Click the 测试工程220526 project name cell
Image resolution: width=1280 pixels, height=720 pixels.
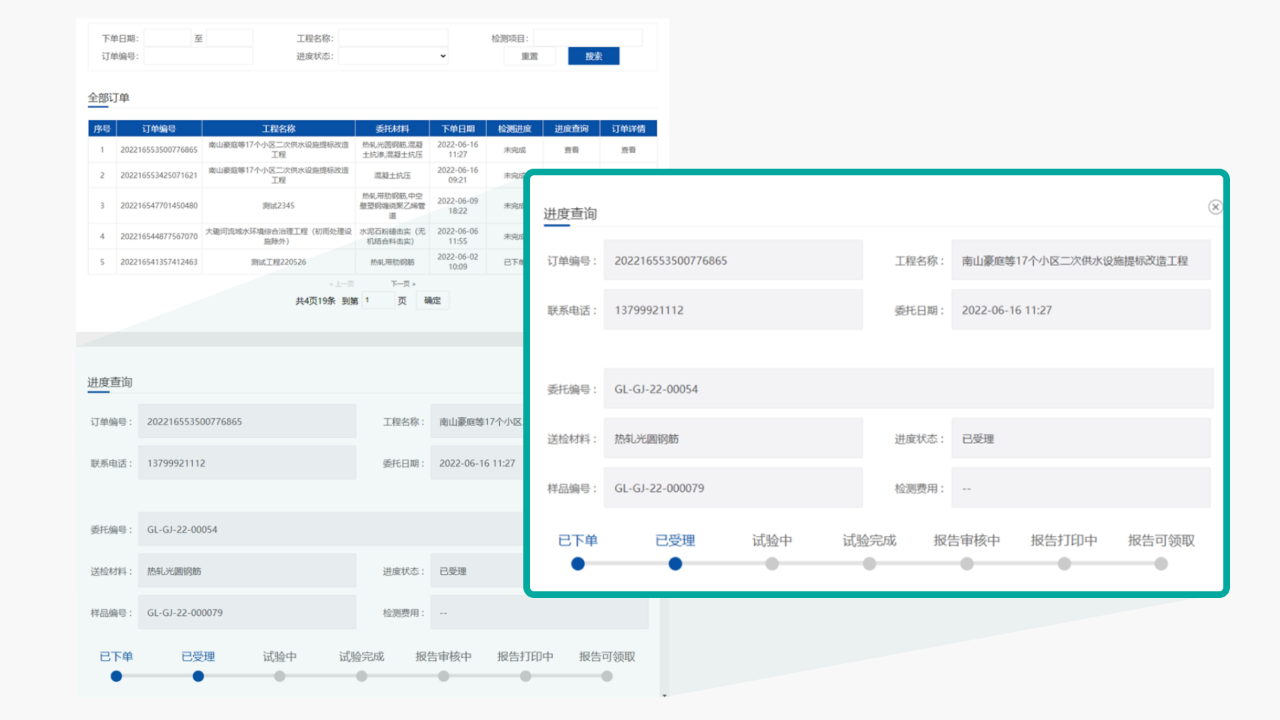click(x=278, y=262)
